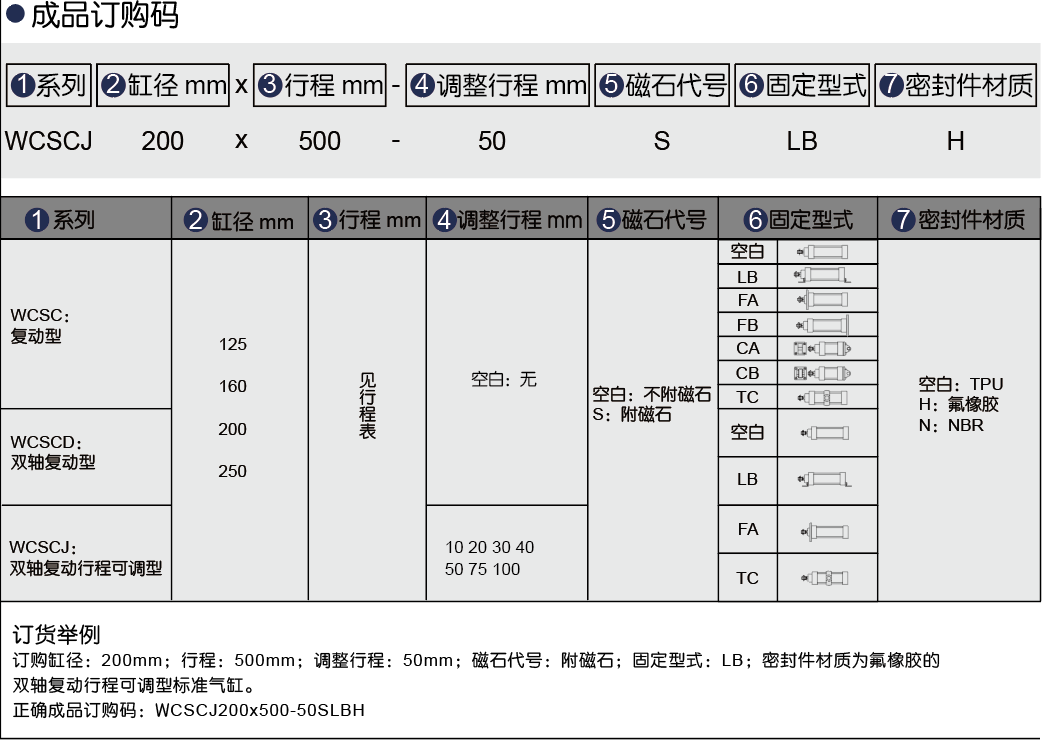The image size is (1043, 741).
Task: Click the ③行程 mm box in the order code strip
Action: click(320, 85)
